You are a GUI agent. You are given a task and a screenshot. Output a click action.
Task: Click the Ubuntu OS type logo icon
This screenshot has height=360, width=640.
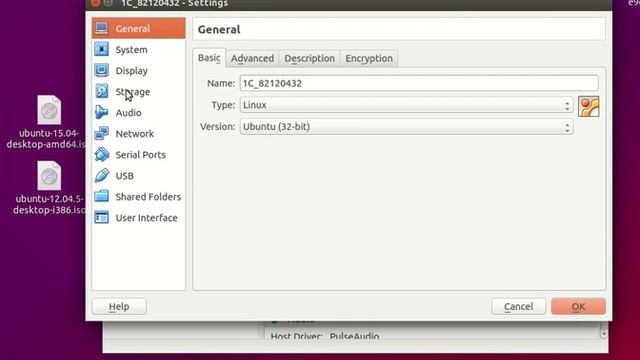pos(589,107)
